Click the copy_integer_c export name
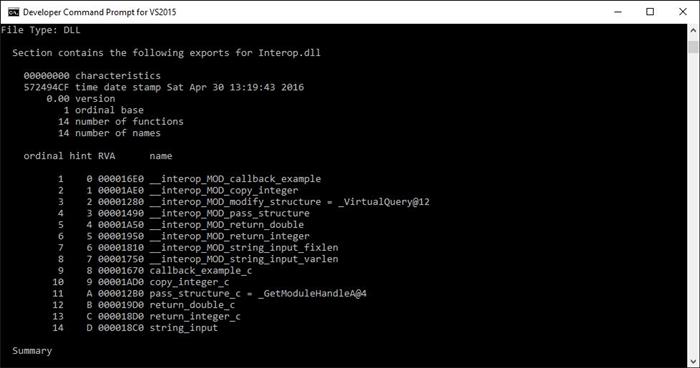 pyautogui.click(x=189, y=282)
